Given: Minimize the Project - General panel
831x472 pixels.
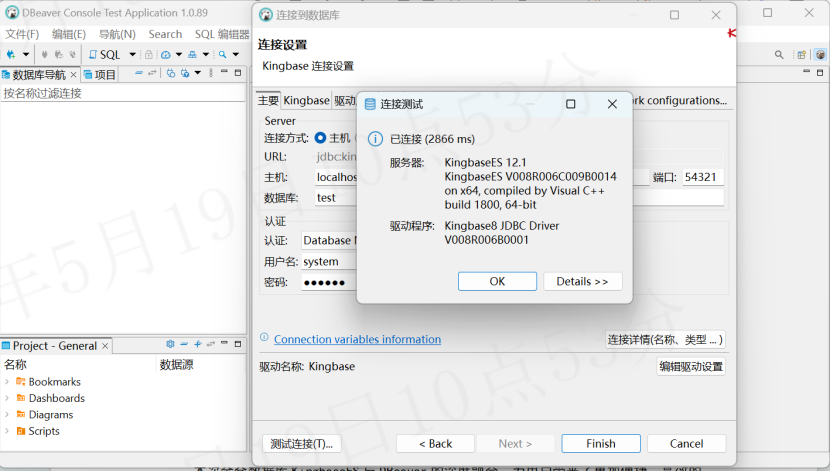Looking at the screenshot, I should 224,343.
